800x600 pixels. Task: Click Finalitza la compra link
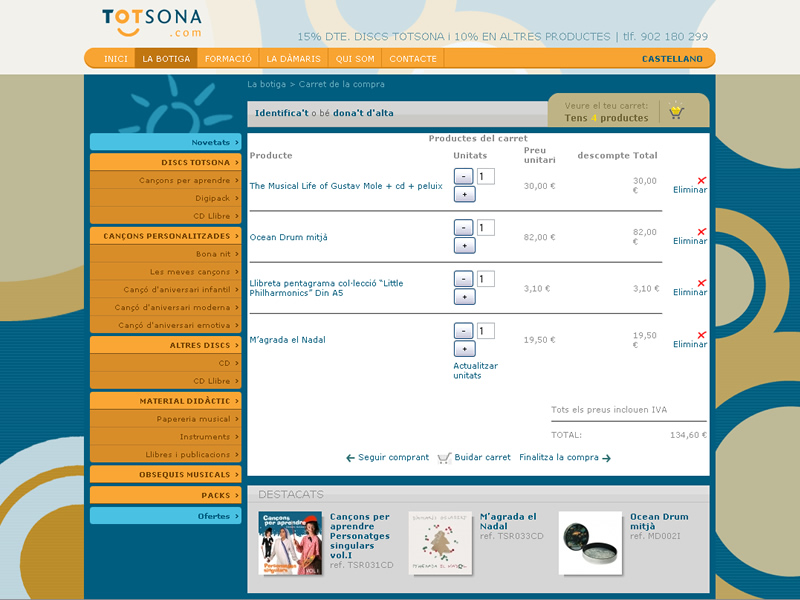click(x=559, y=457)
